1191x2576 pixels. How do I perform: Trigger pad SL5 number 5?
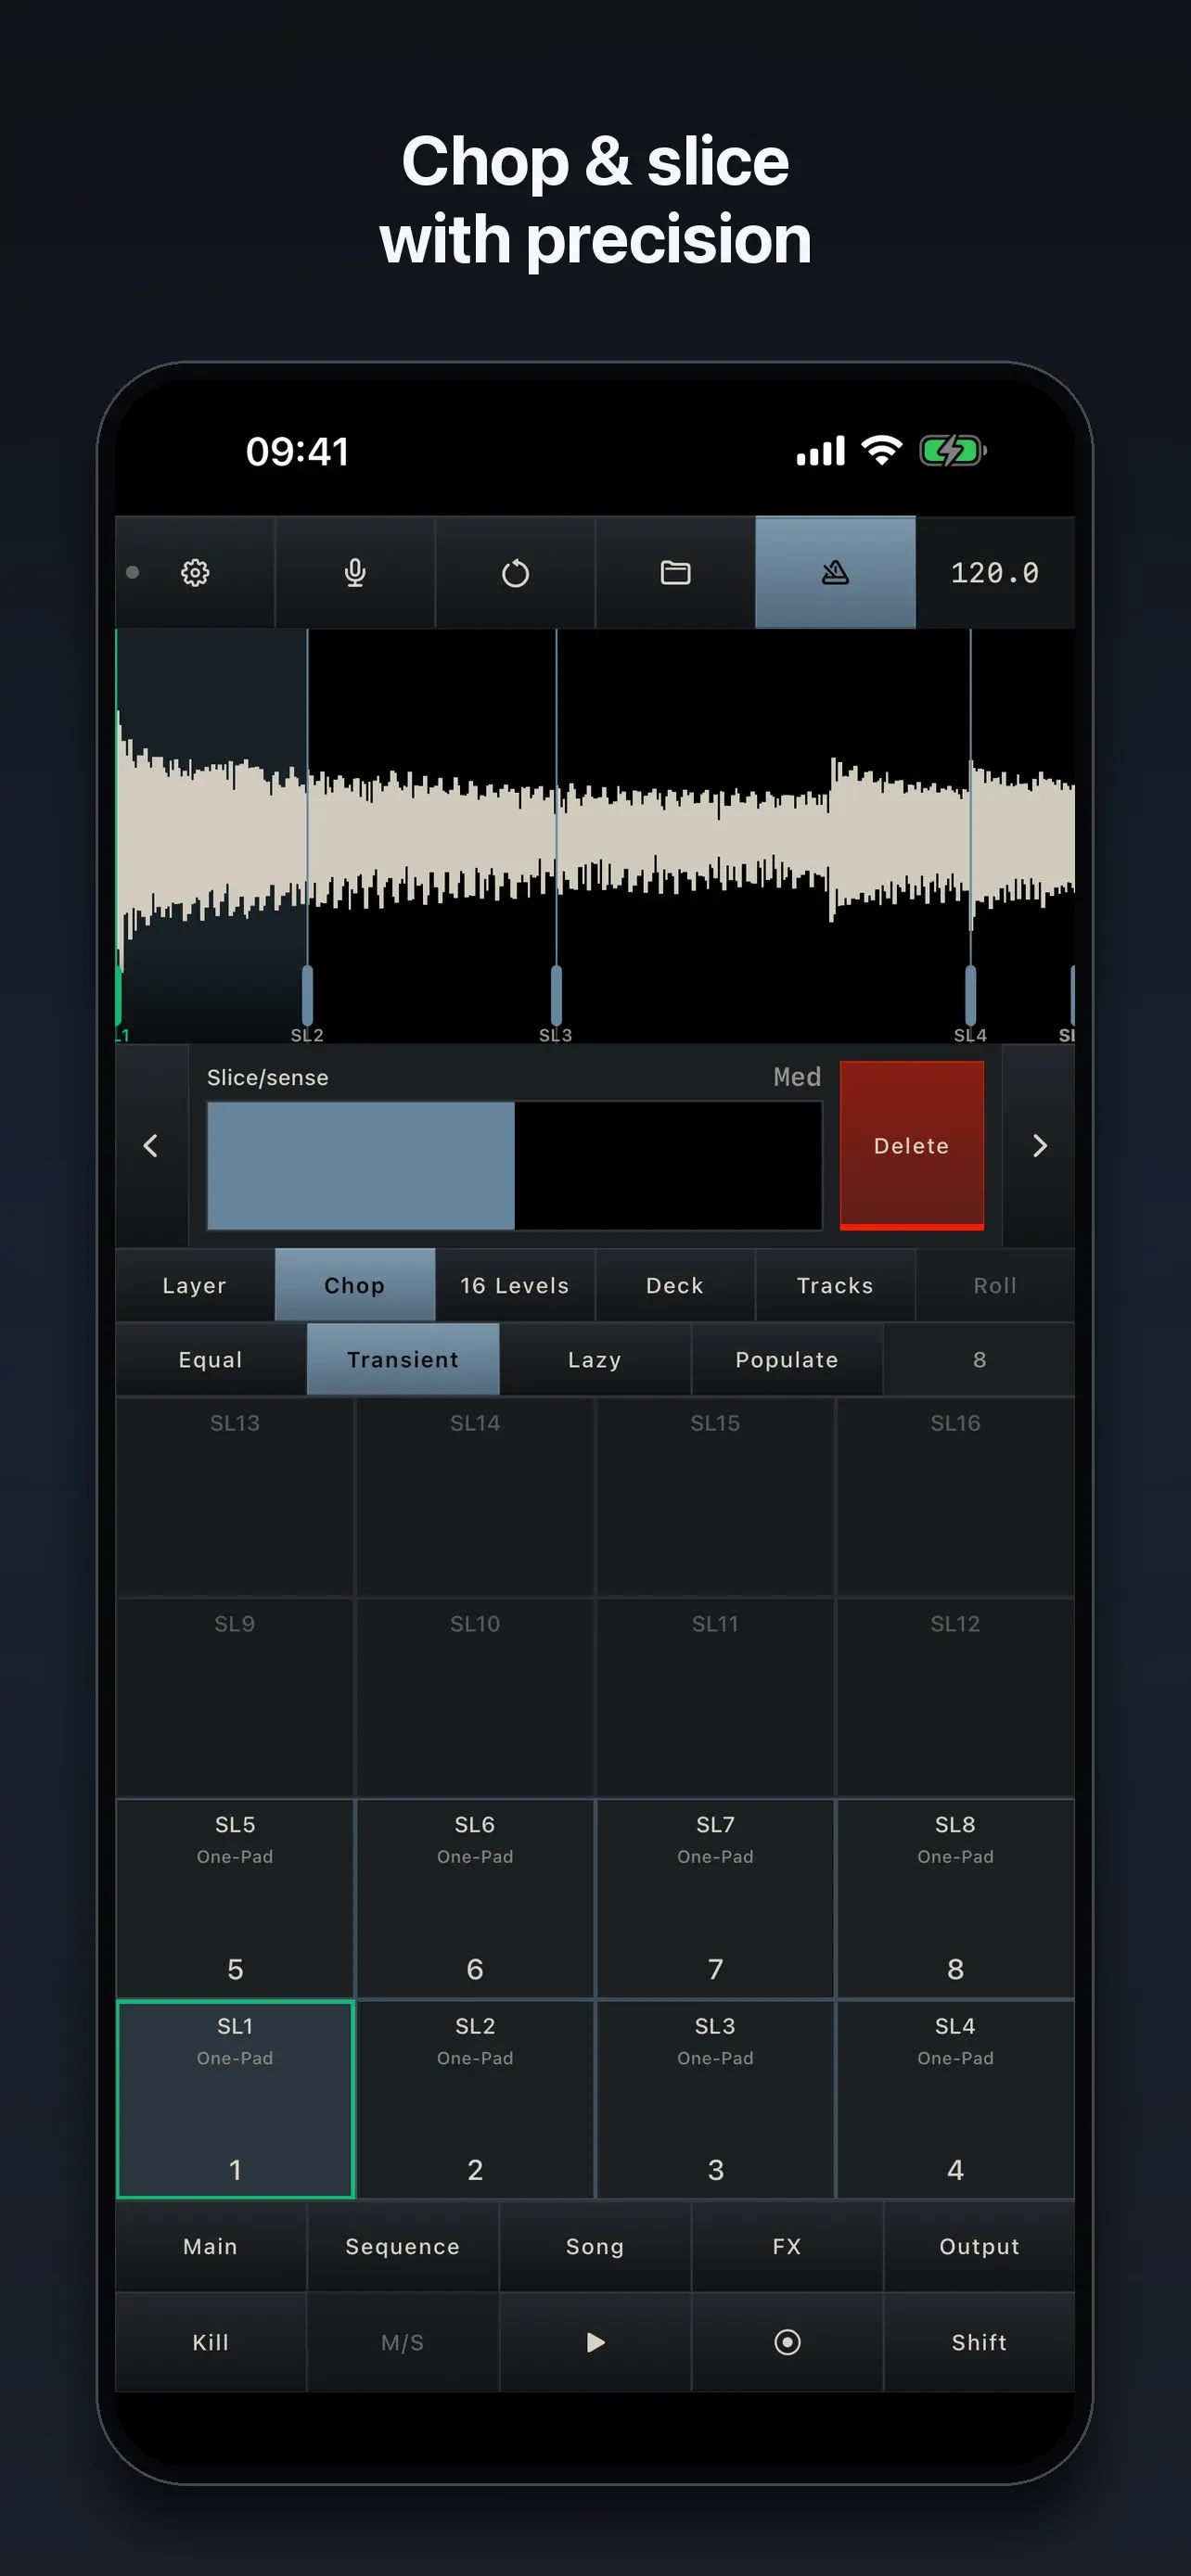[x=235, y=1898]
